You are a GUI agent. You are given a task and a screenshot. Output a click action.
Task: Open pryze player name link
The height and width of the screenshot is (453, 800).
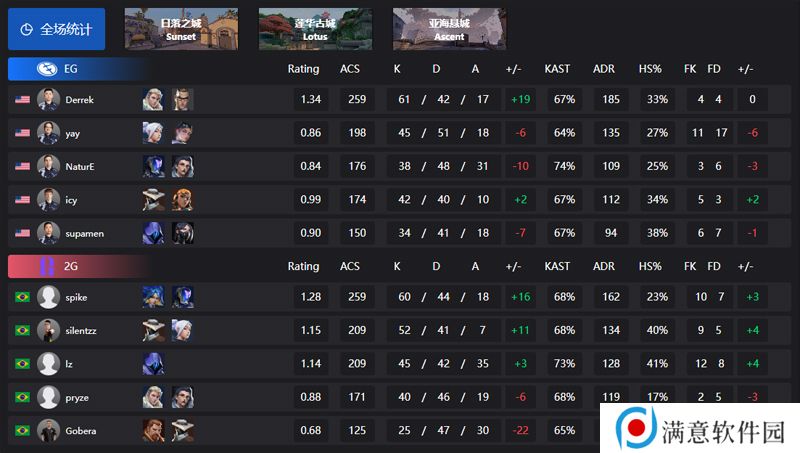click(x=77, y=397)
